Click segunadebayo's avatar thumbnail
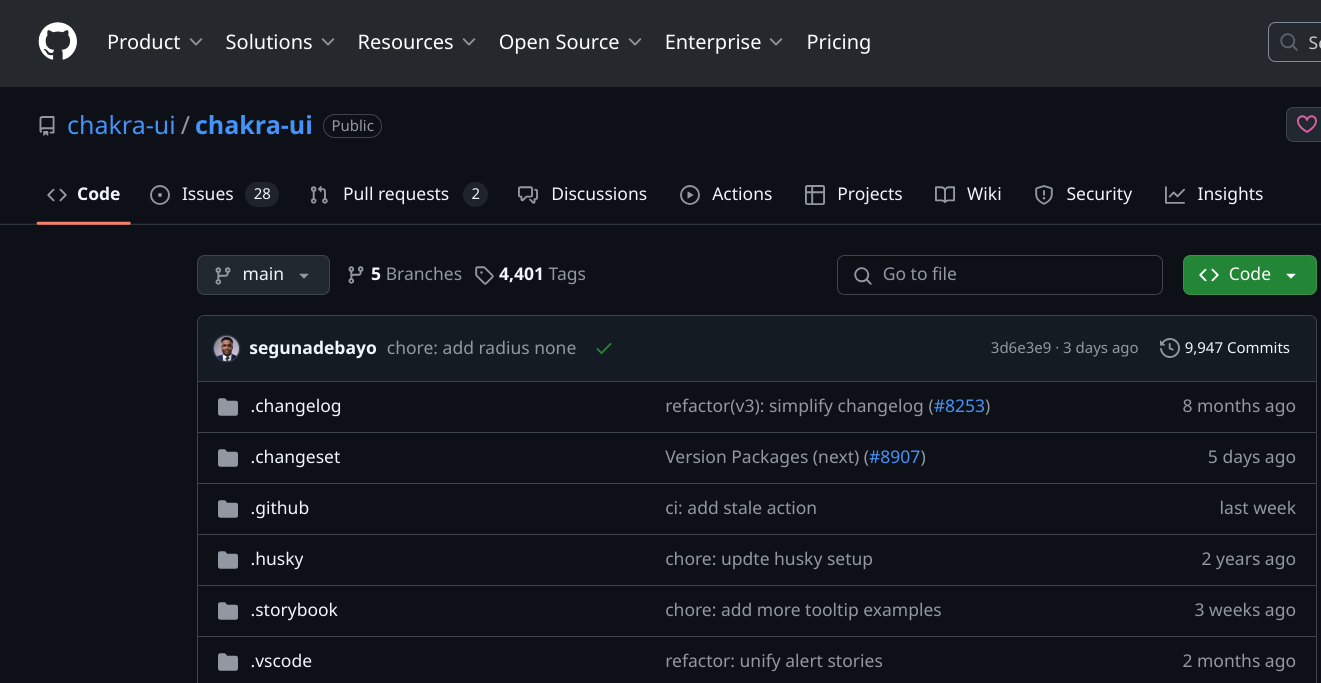Image resolution: width=1321 pixels, height=683 pixels. tap(227, 348)
